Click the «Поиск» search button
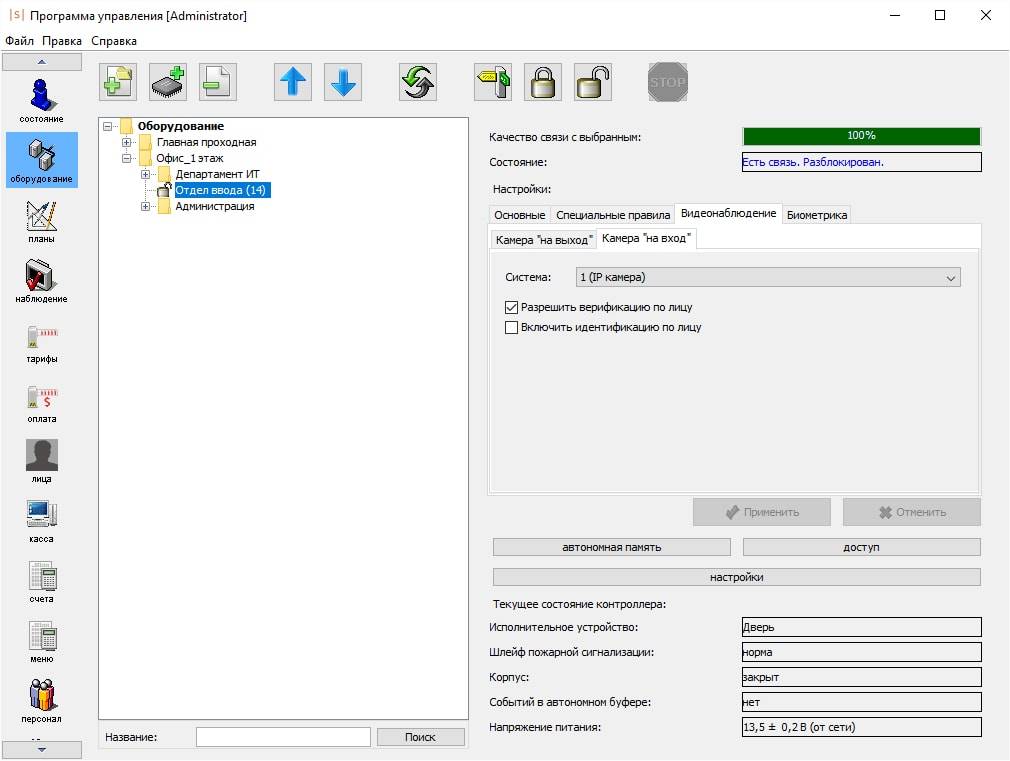Image resolution: width=1010 pixels, height=761 pixels. tap(420, 737)
